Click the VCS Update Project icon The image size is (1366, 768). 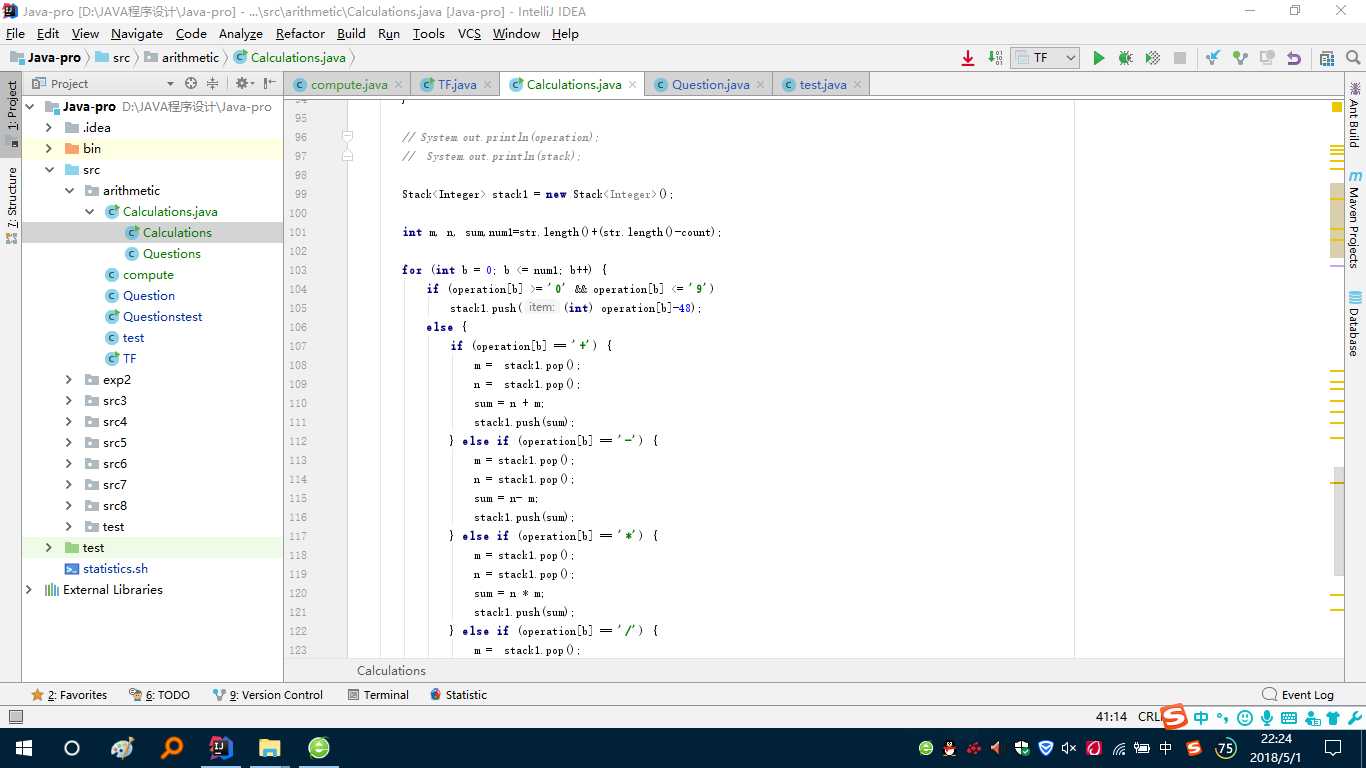click(1213, 58)
